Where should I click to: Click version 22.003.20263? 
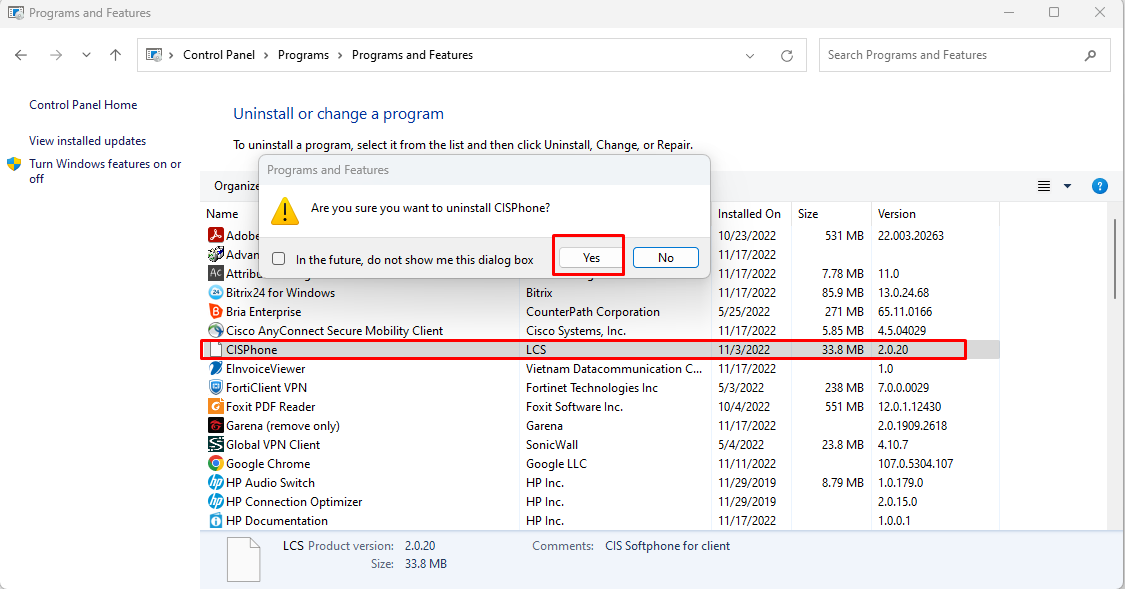point(910,235)
